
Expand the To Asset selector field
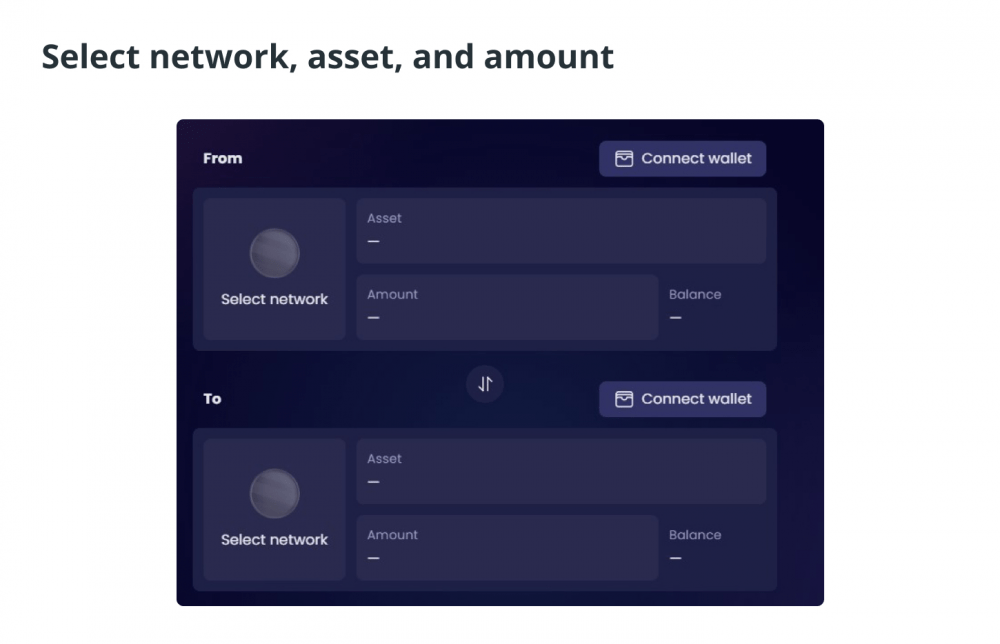pyautogui.click(x=561, y=471)
